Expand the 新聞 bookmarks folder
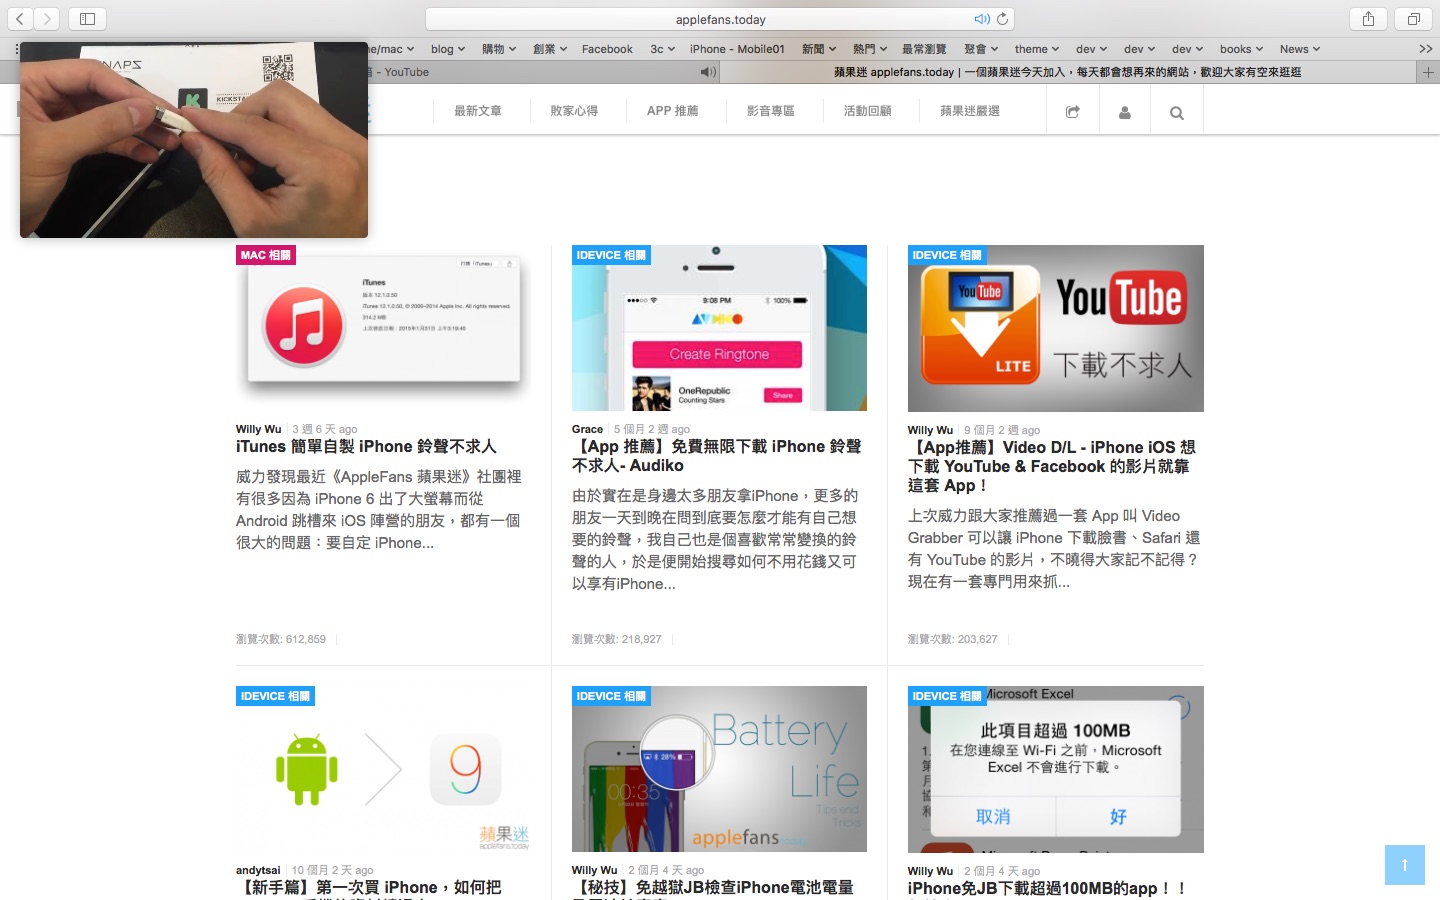 click(819, 49)
